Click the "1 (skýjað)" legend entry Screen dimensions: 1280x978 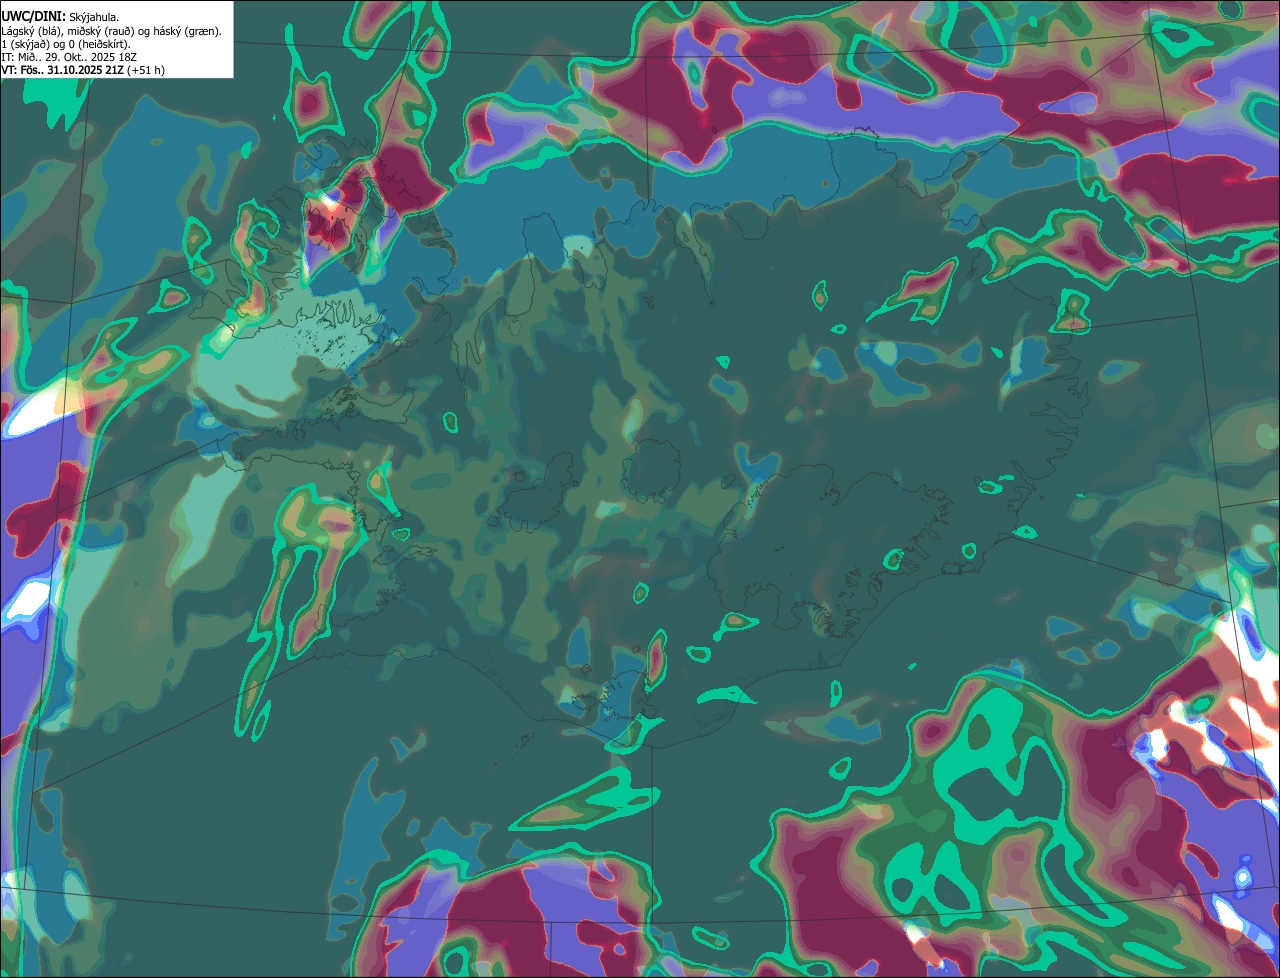coord(24,45)
